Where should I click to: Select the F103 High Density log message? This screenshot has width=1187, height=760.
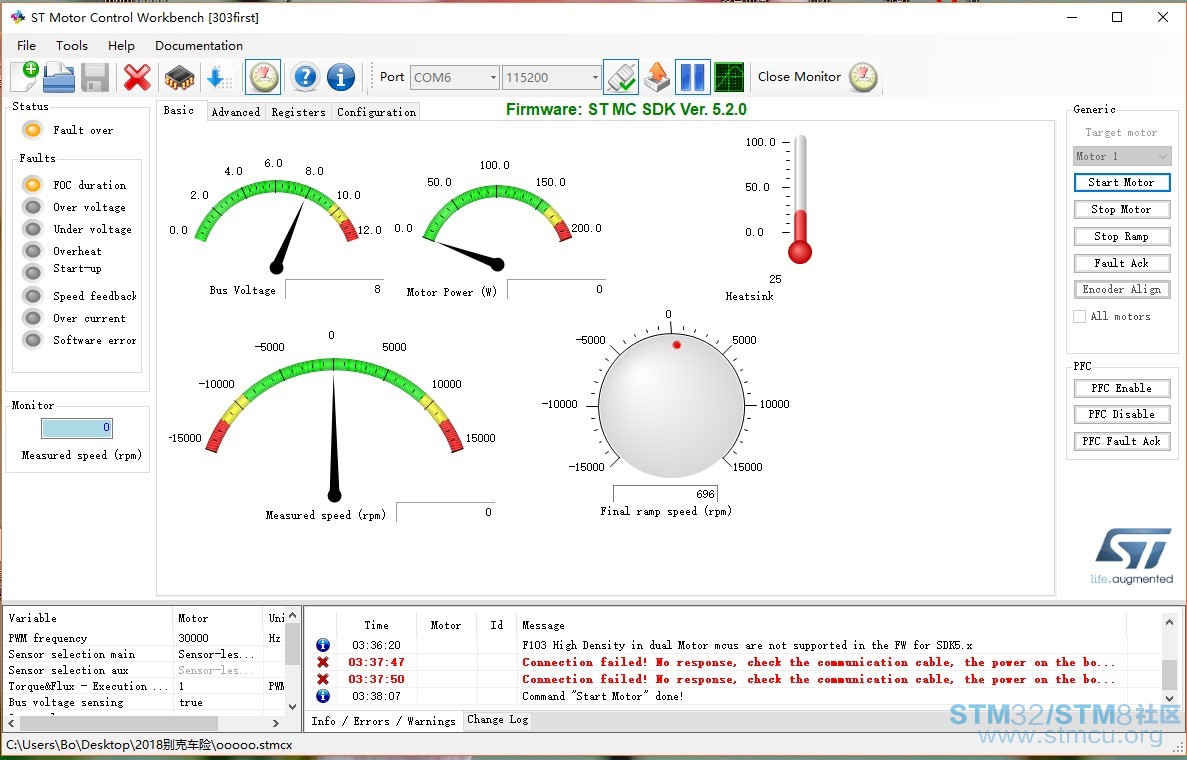[x=747, y=646]
